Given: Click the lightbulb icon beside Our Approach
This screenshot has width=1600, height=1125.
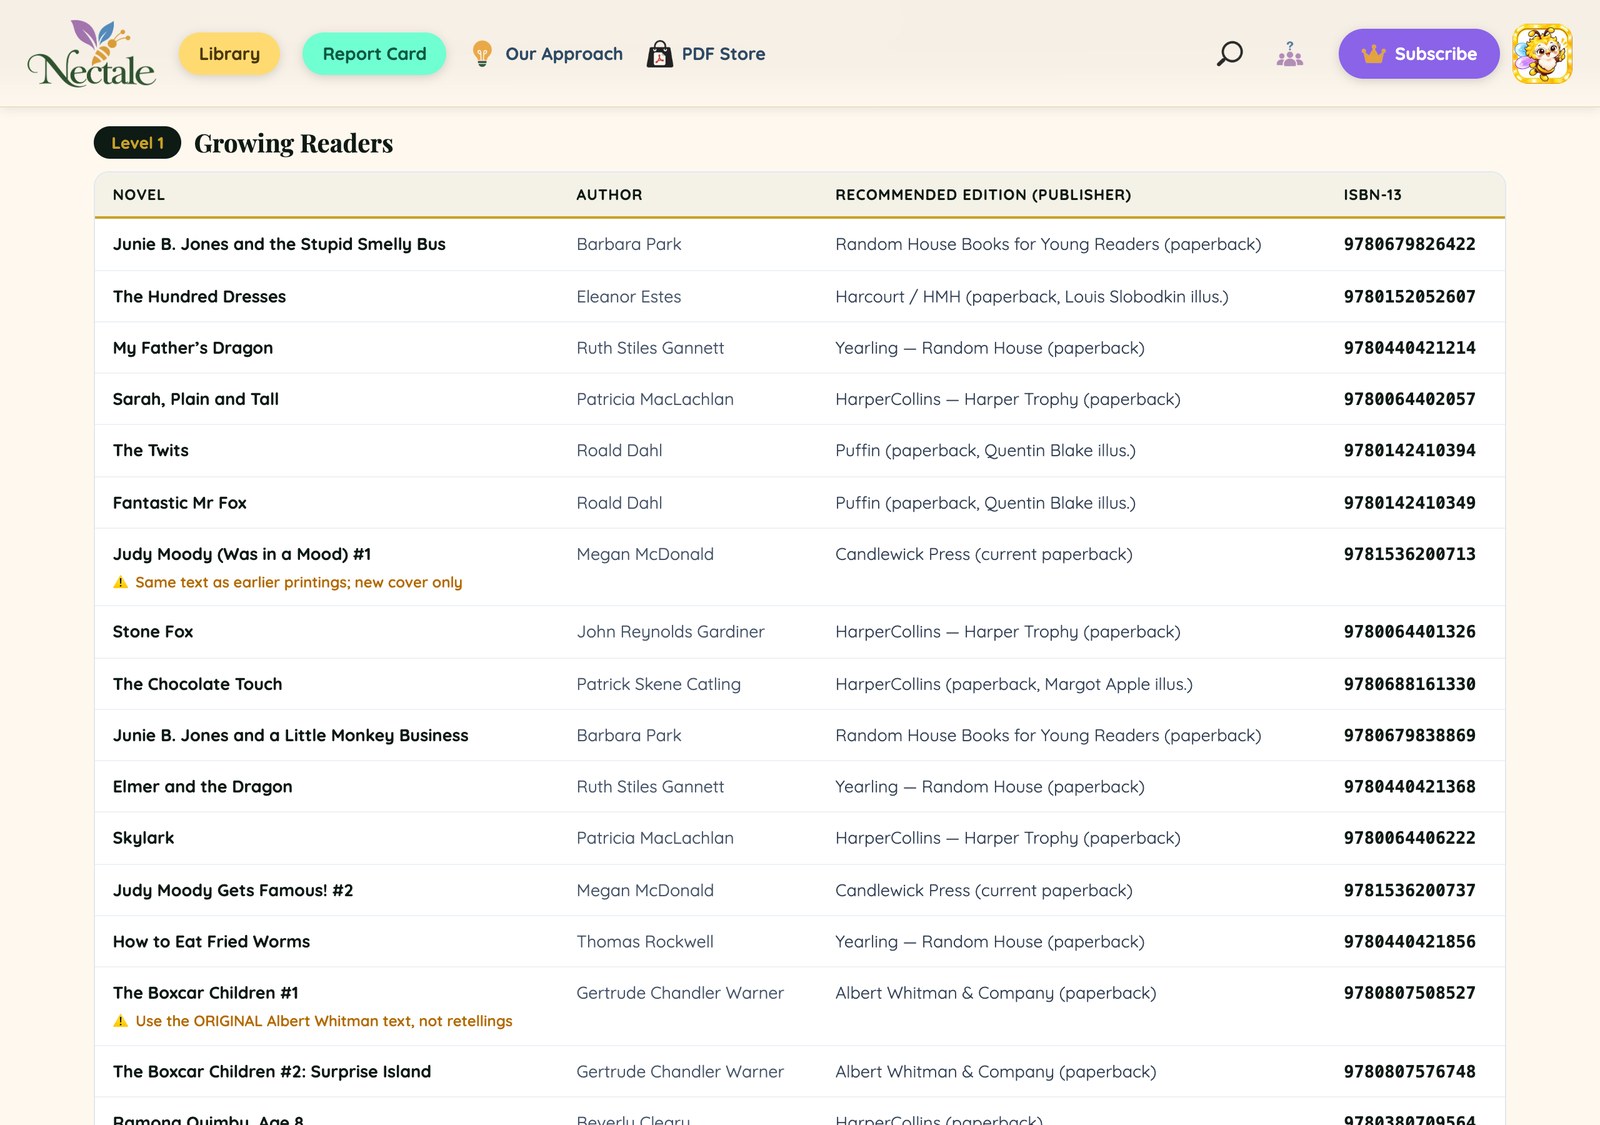Looking at the screenshot, I should [482, 54].
